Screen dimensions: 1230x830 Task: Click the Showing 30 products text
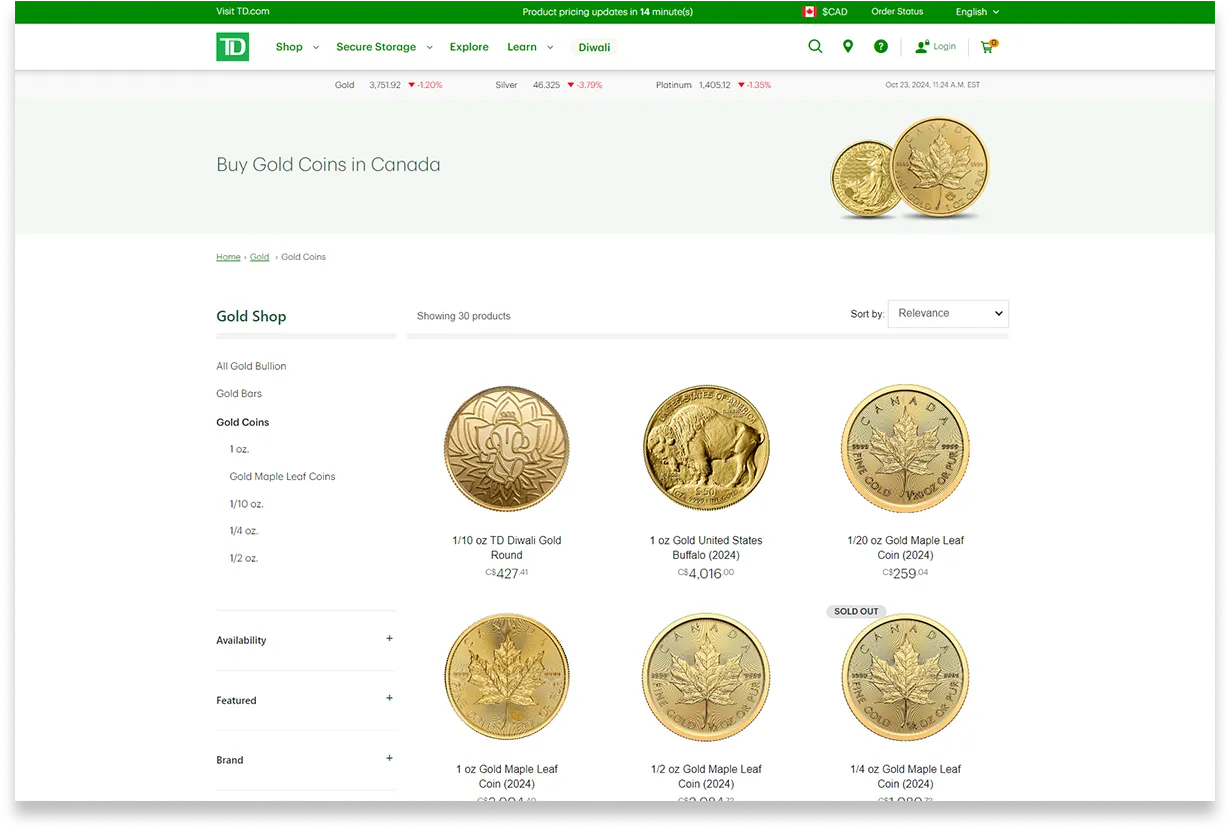(464, 316)
